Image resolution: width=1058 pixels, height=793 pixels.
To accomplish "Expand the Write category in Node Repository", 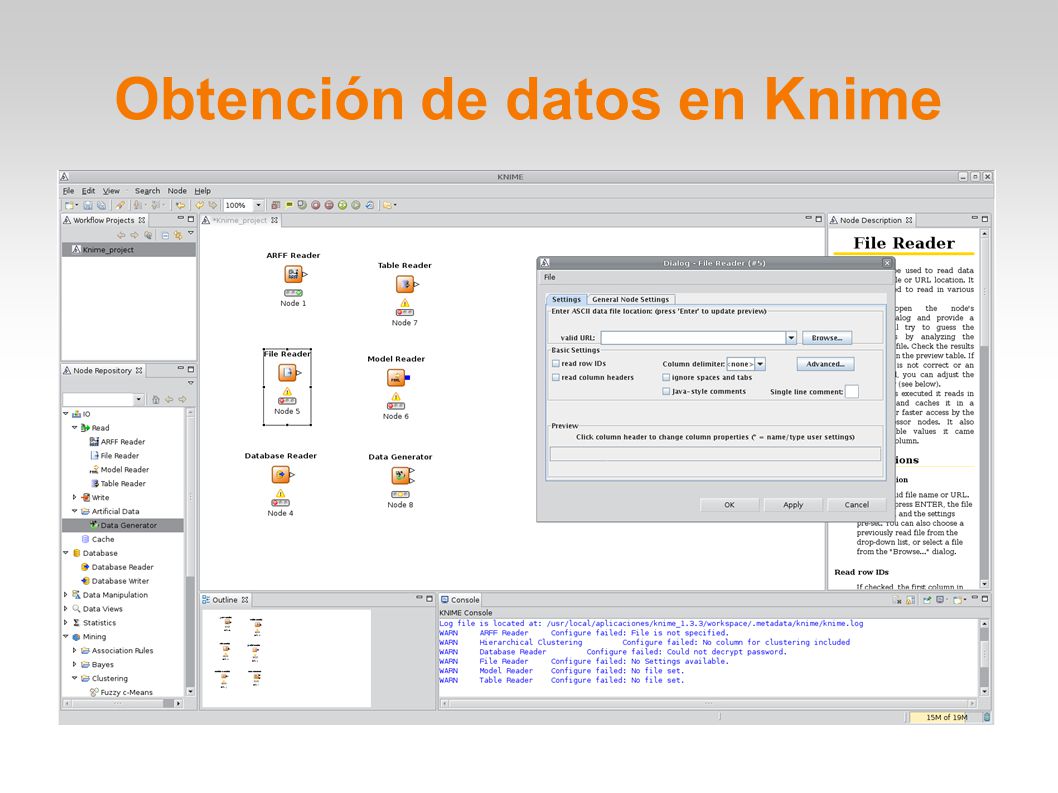I will coord(75,497).
